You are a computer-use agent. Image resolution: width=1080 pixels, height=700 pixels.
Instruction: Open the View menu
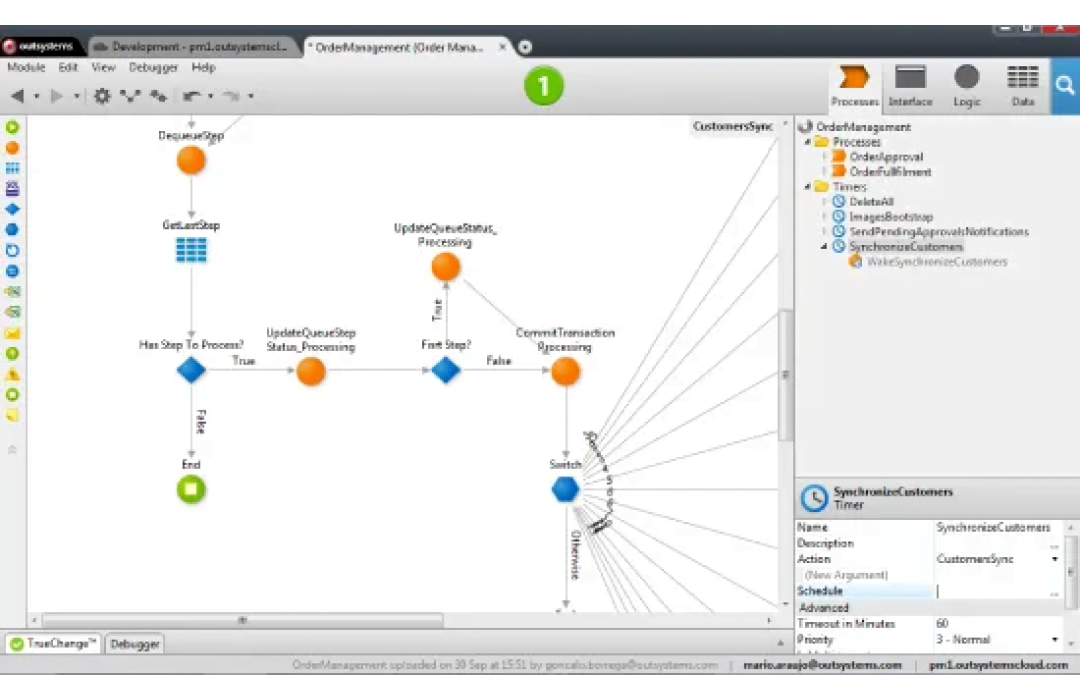point(103,68)
